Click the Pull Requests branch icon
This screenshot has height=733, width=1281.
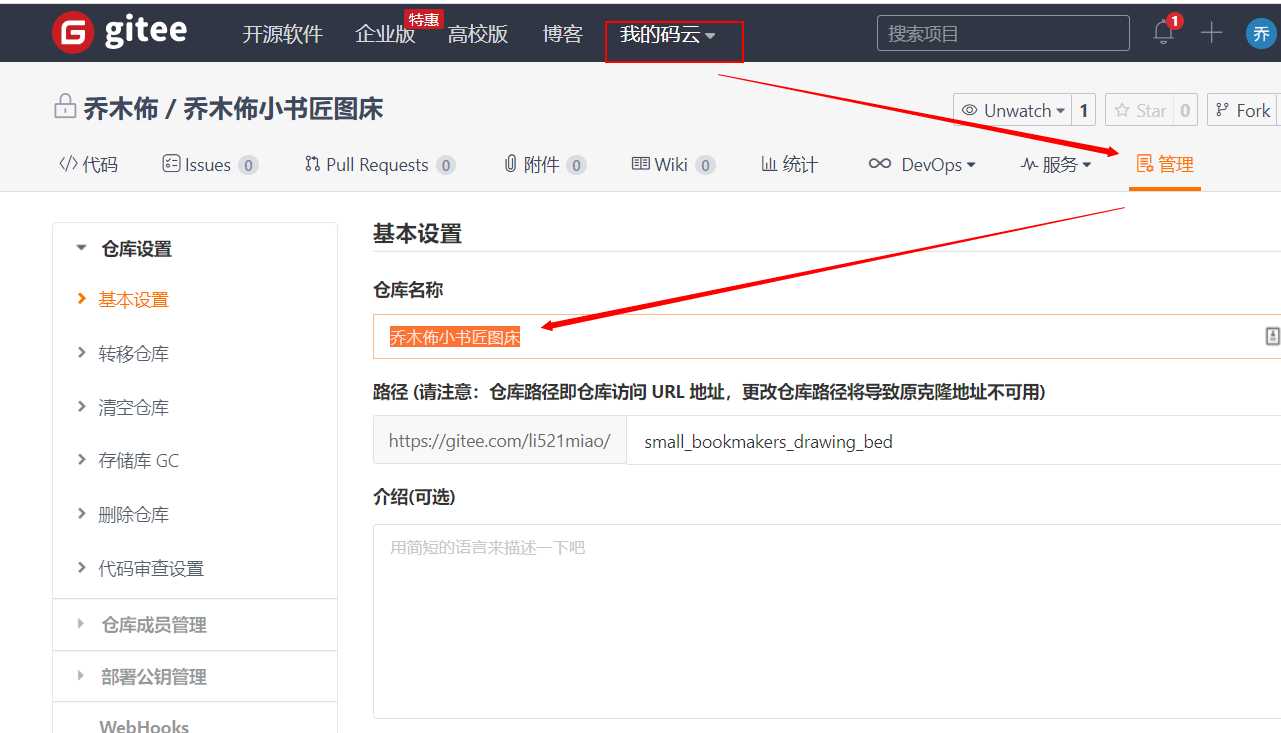(313, 164)
